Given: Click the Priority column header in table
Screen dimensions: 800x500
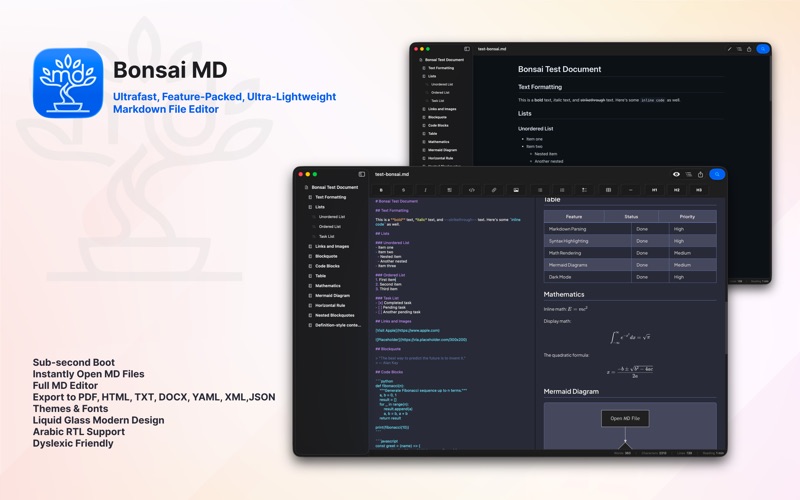Looking at the screenshot, I should 687,217.
